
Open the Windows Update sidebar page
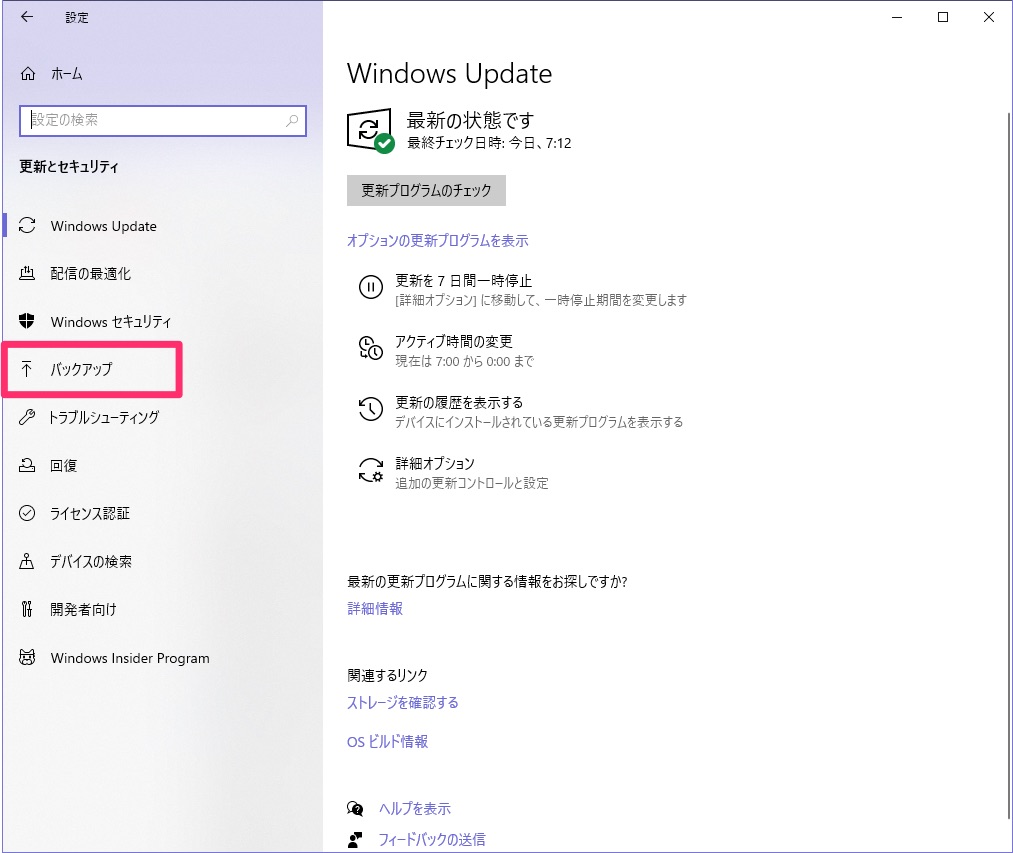coord(103,226)
